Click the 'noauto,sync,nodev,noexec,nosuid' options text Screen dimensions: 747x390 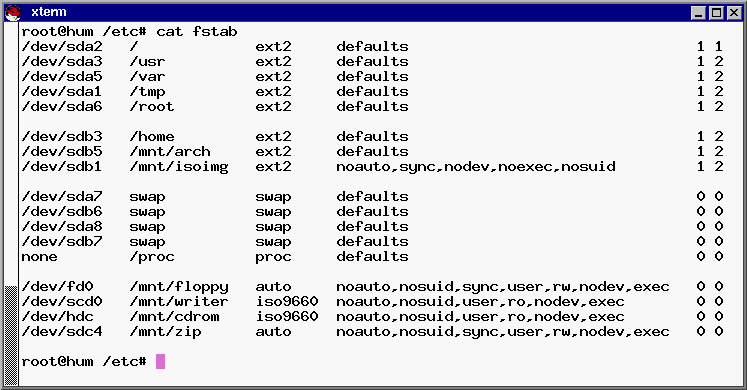tap(476, 167)
